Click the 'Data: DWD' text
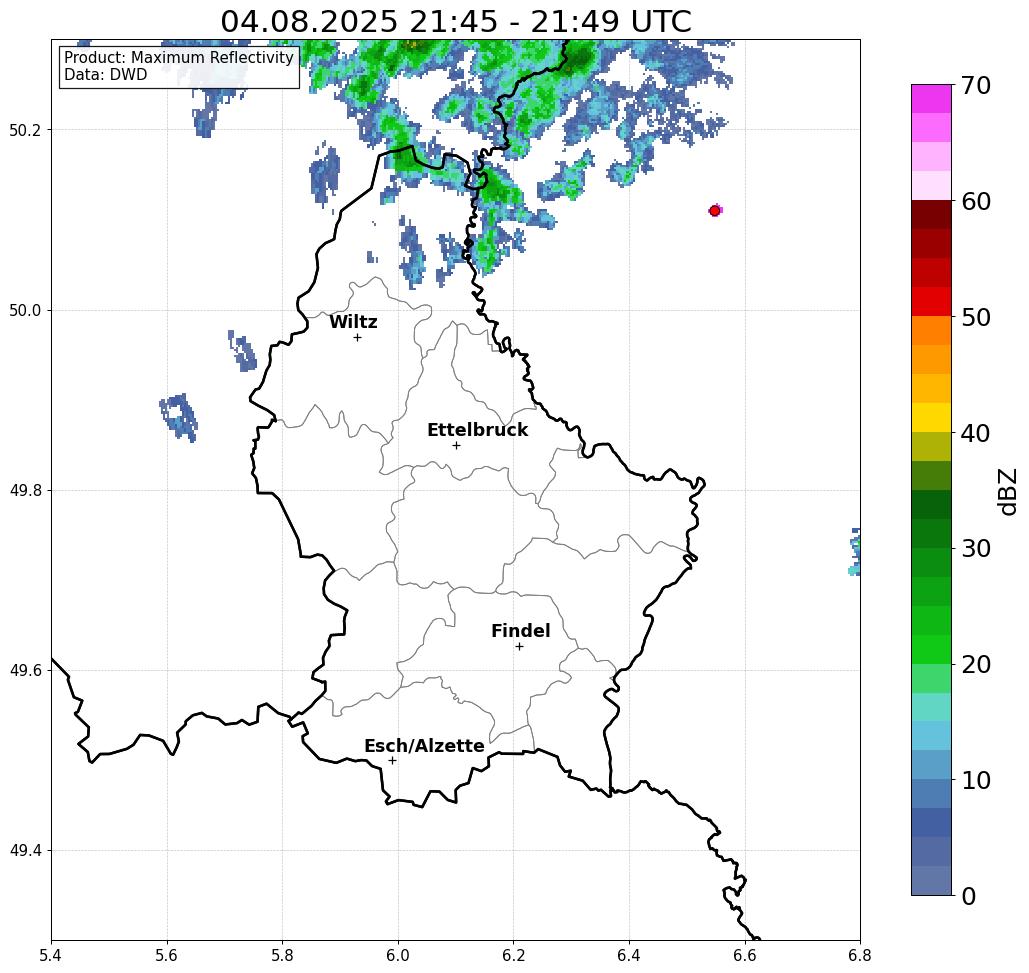Viewport: 1029px width, 973px height. [106, 75]
